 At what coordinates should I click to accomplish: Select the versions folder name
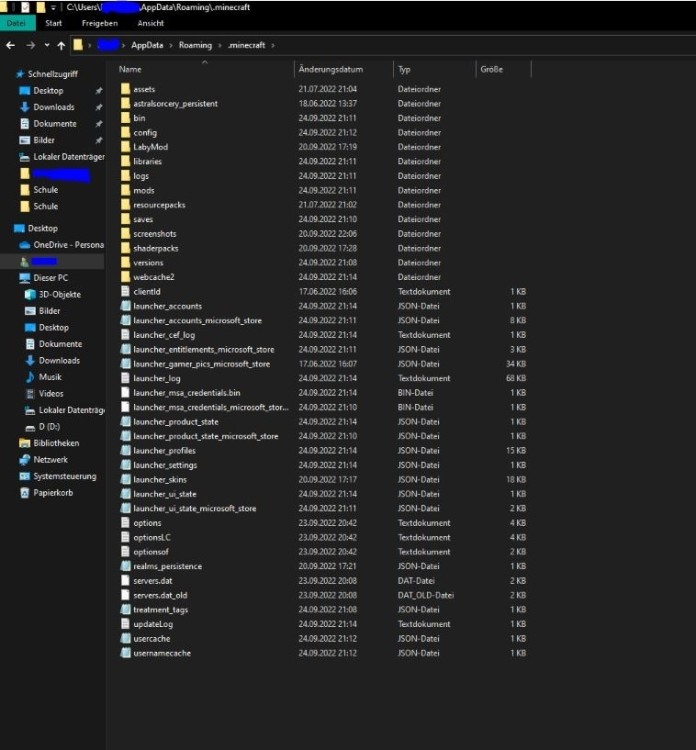coord(148,263)
